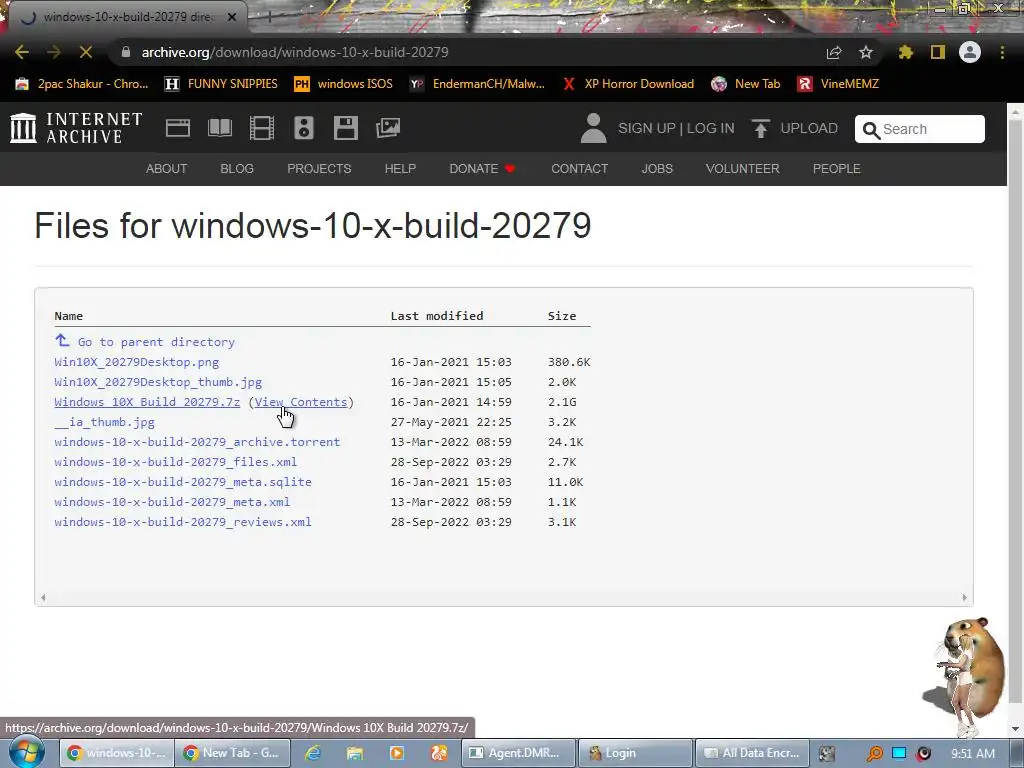1024x768 pixels.
Task: Click Go to parent directory link
Action: coord(144,342)
